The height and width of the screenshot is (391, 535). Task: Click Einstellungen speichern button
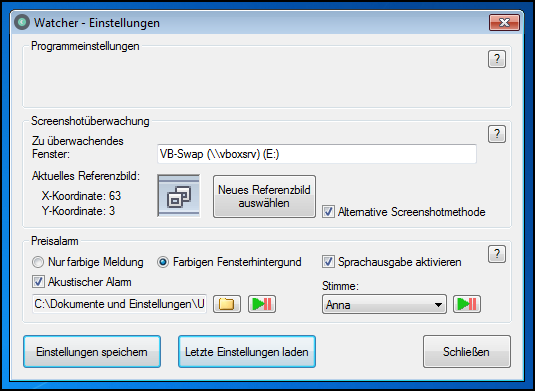tap(92, 352)
